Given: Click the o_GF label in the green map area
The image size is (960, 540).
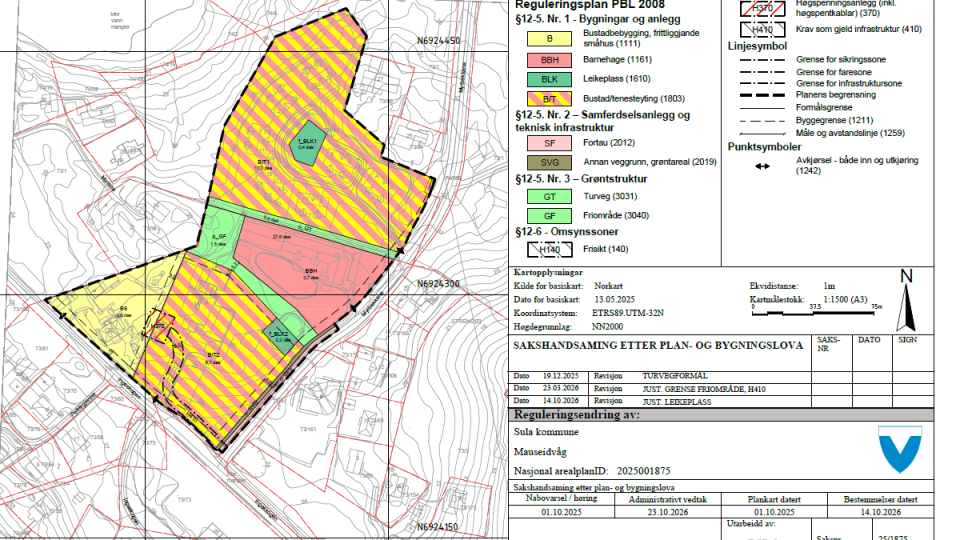Looking at the screenshot, I should click(x=219, y=236).
